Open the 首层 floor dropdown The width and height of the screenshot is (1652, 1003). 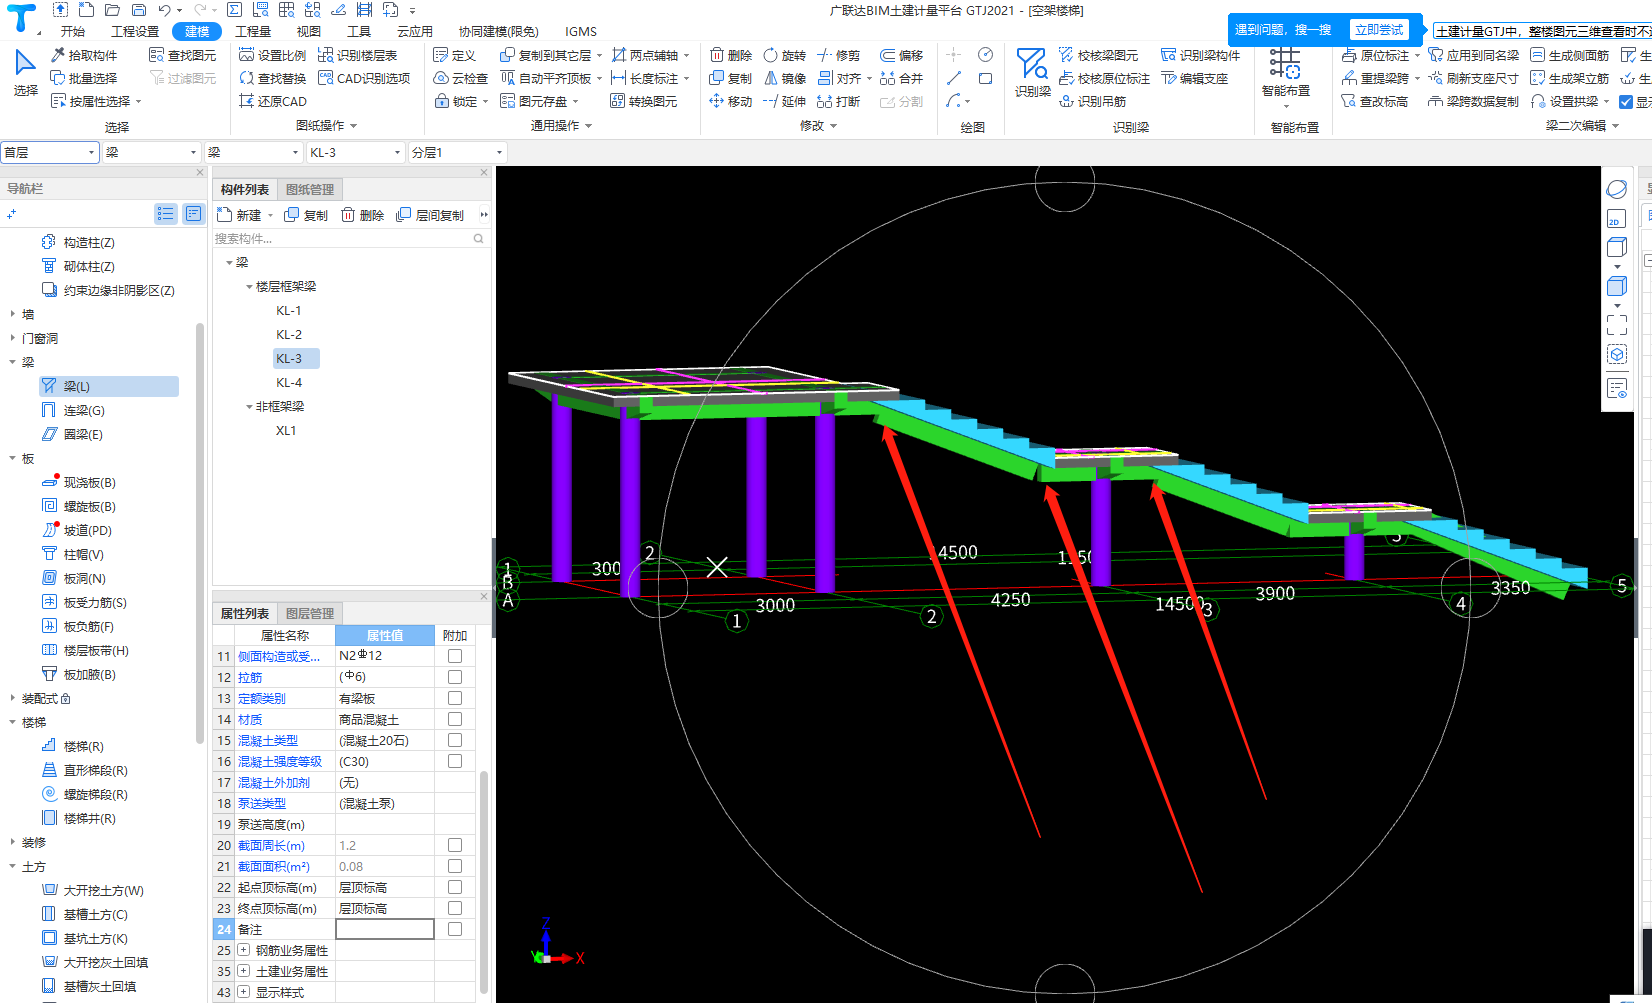pos(50,152)
